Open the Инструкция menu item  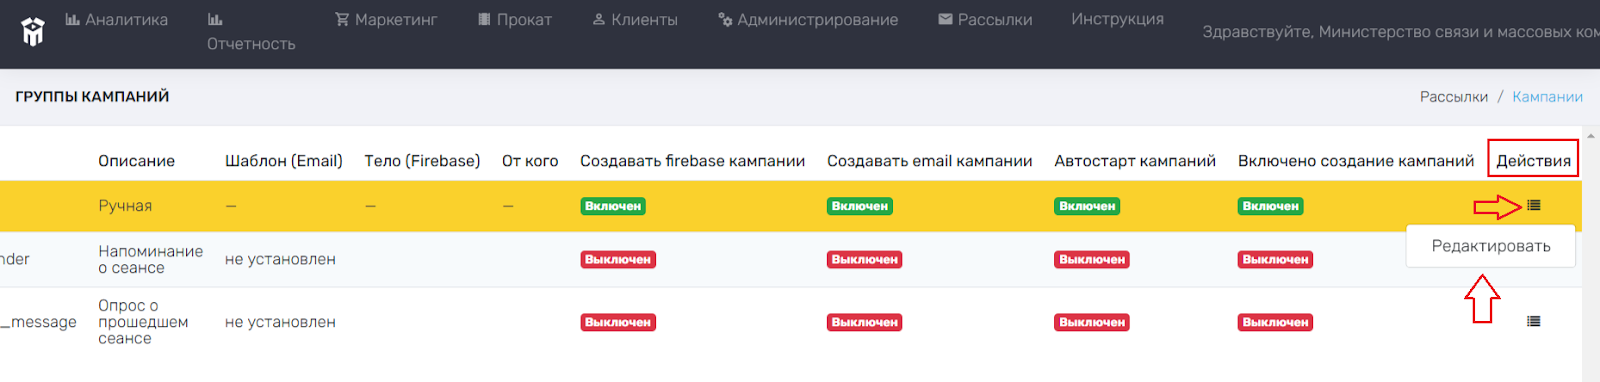click(x=1117, y=20)
